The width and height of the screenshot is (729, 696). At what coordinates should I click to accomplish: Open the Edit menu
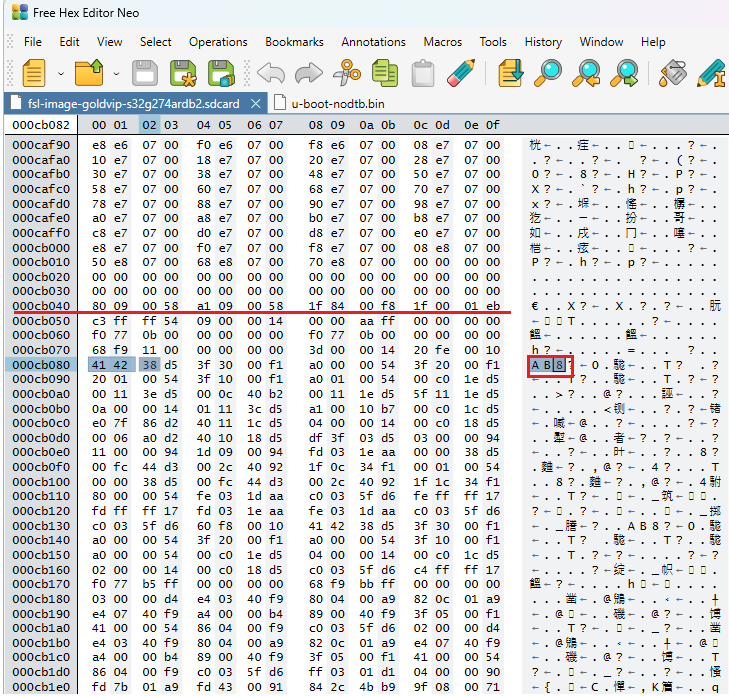(69, 42)
